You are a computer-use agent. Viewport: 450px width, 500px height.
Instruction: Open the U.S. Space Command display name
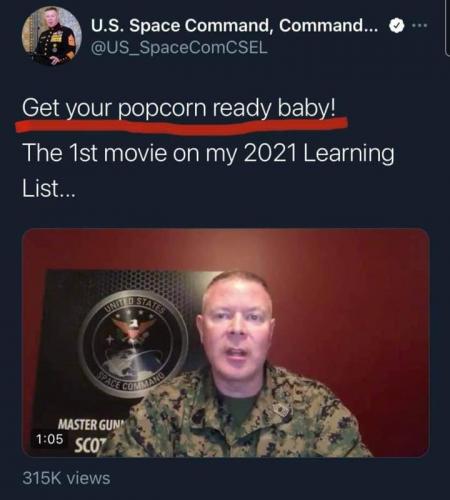click(x=234, y=25)
